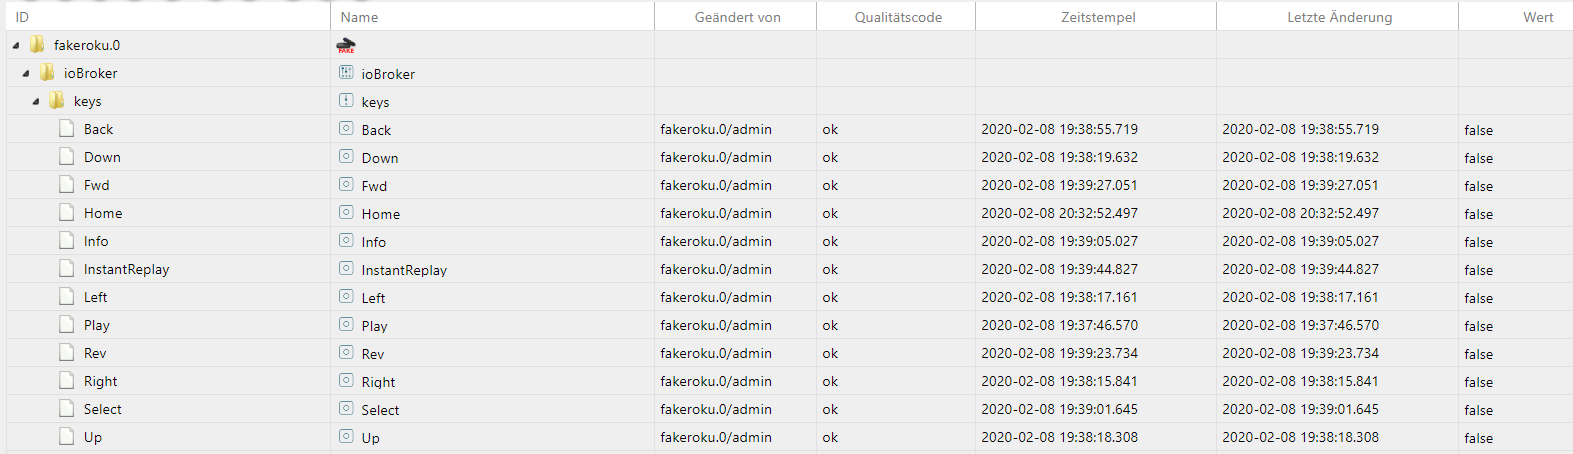Click the Qualitätscode column header
Image resolution: width=1573 pixels, height=454 pixels.
click(898, 17)
